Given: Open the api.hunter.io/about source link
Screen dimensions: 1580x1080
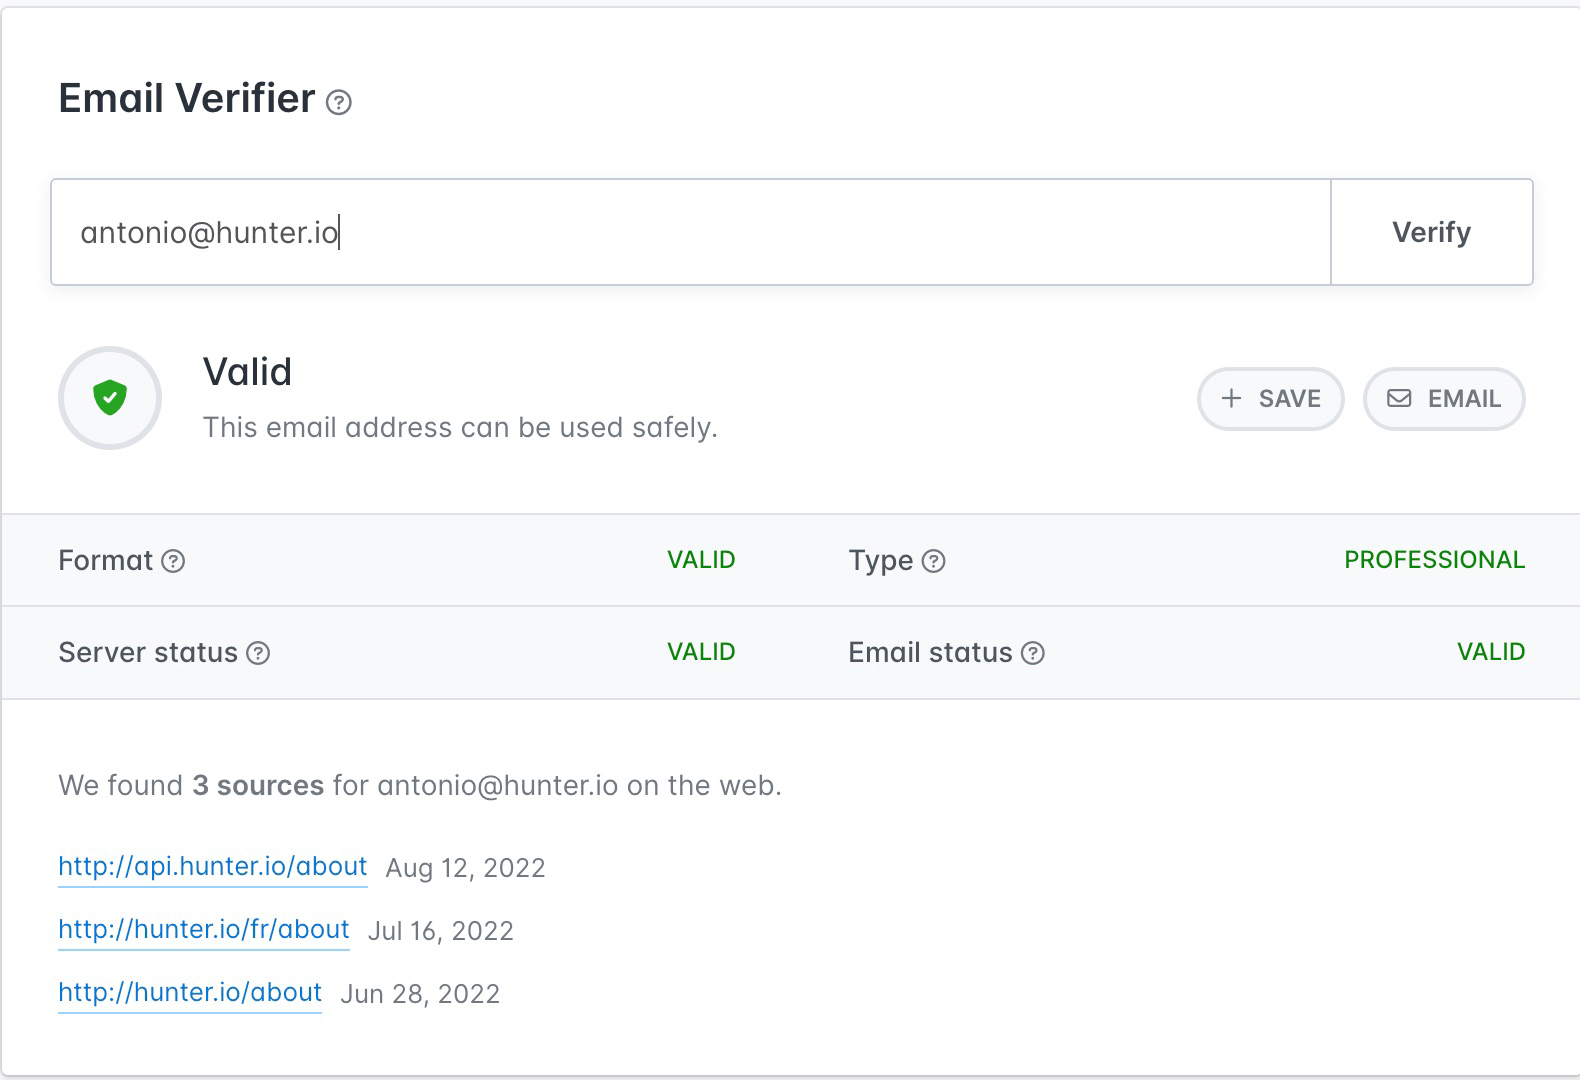Looking at the screenshot, I should pyautogui.click(x=212, y=866).
